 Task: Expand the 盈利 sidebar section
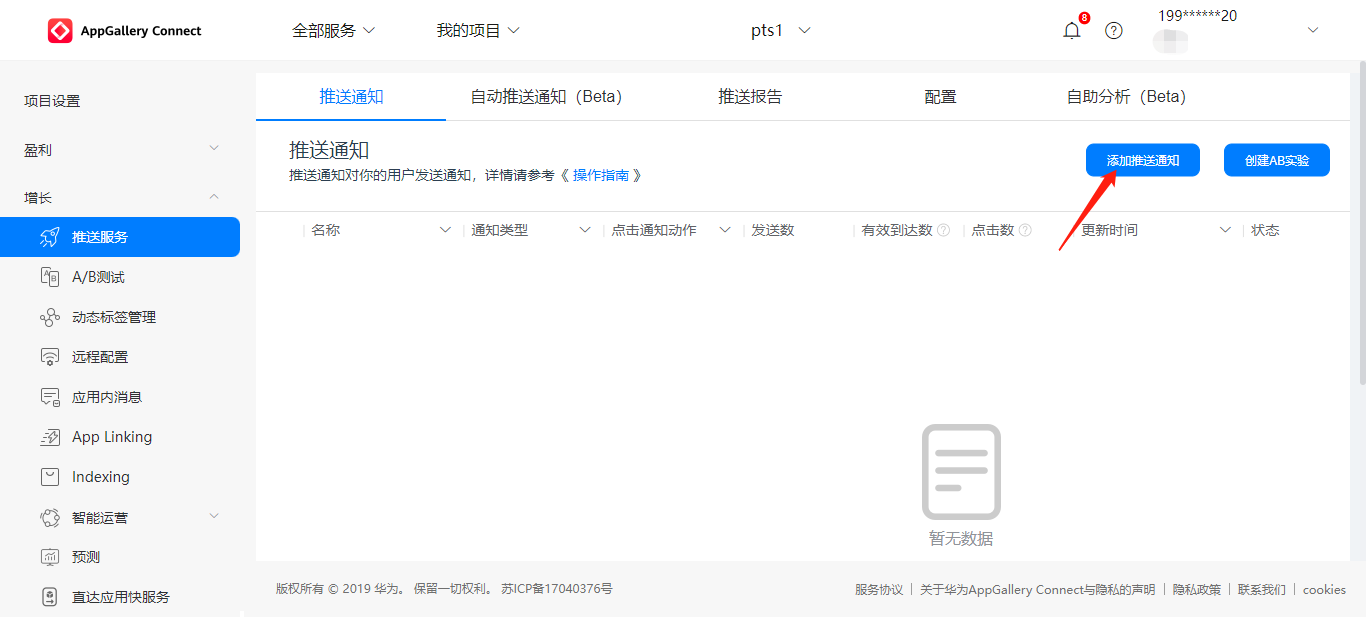coord(120,149)
